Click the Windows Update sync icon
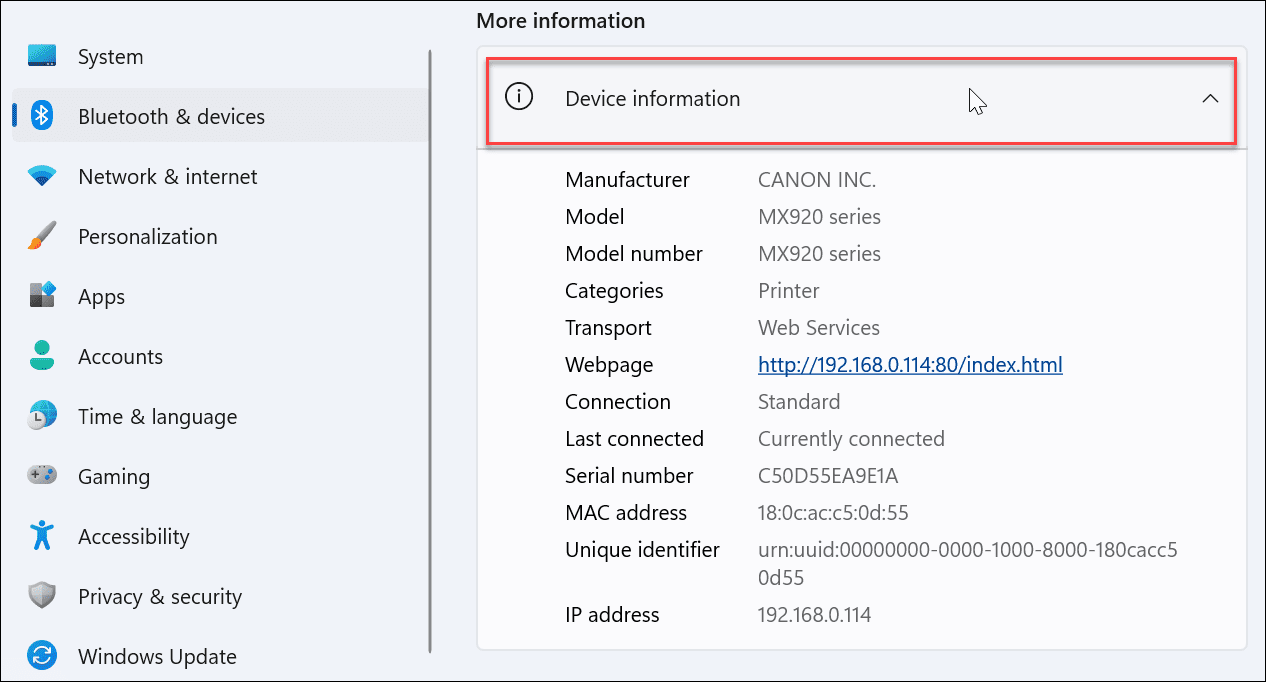Screen dimensions: 1266x682 coord(42,657)
